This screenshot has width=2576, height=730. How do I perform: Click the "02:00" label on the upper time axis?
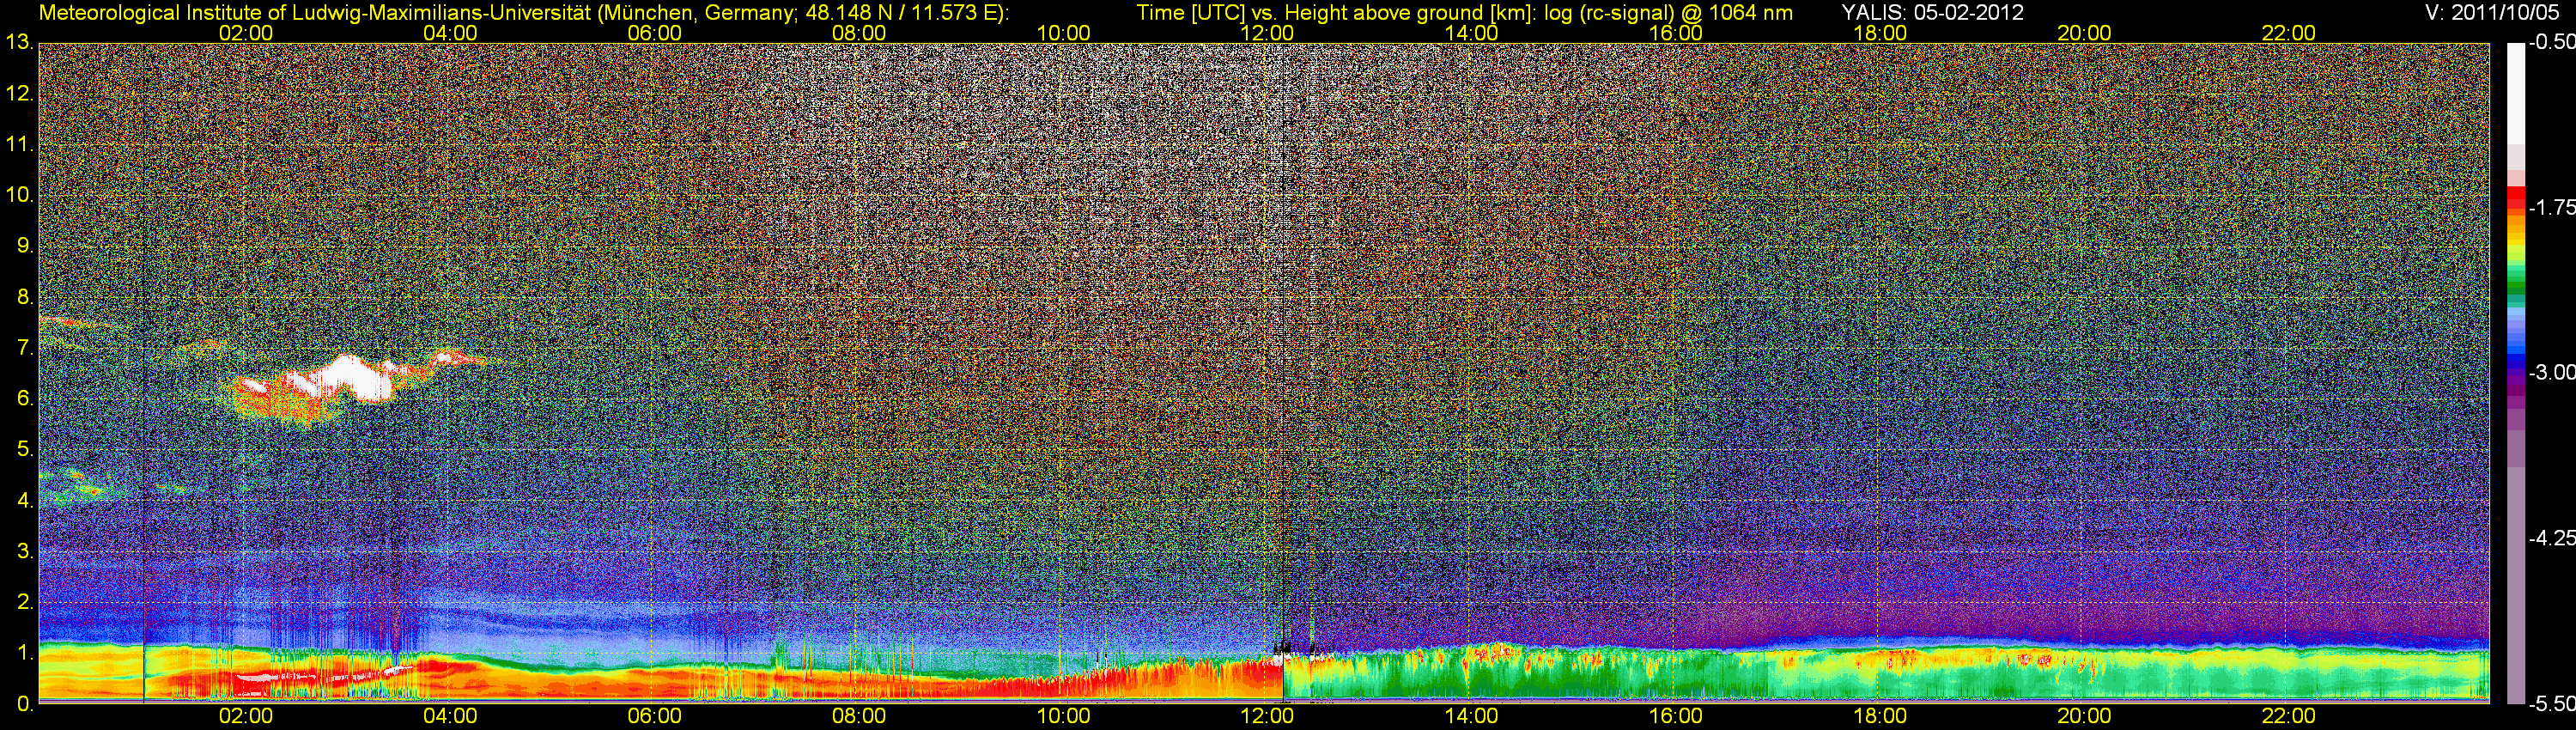click(246, 33)
